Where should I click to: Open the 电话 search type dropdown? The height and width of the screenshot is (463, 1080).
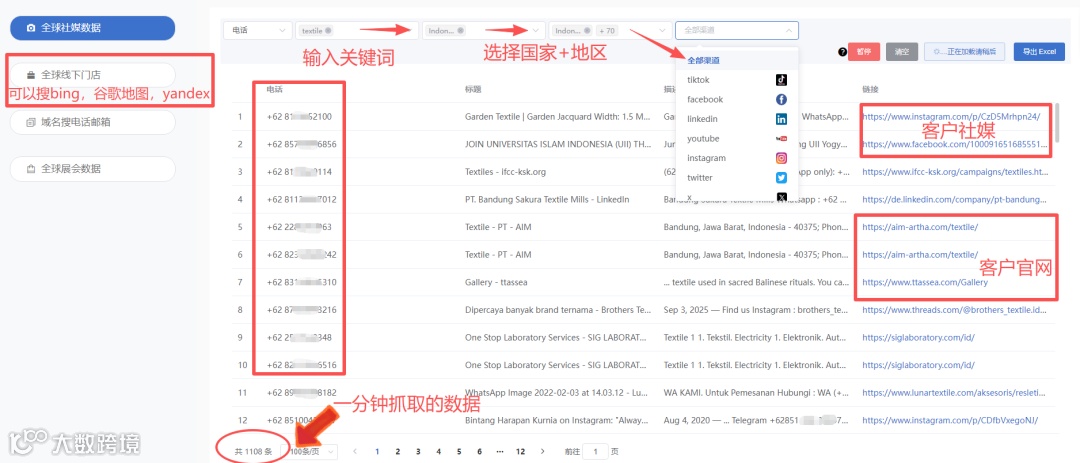[258, 30]
